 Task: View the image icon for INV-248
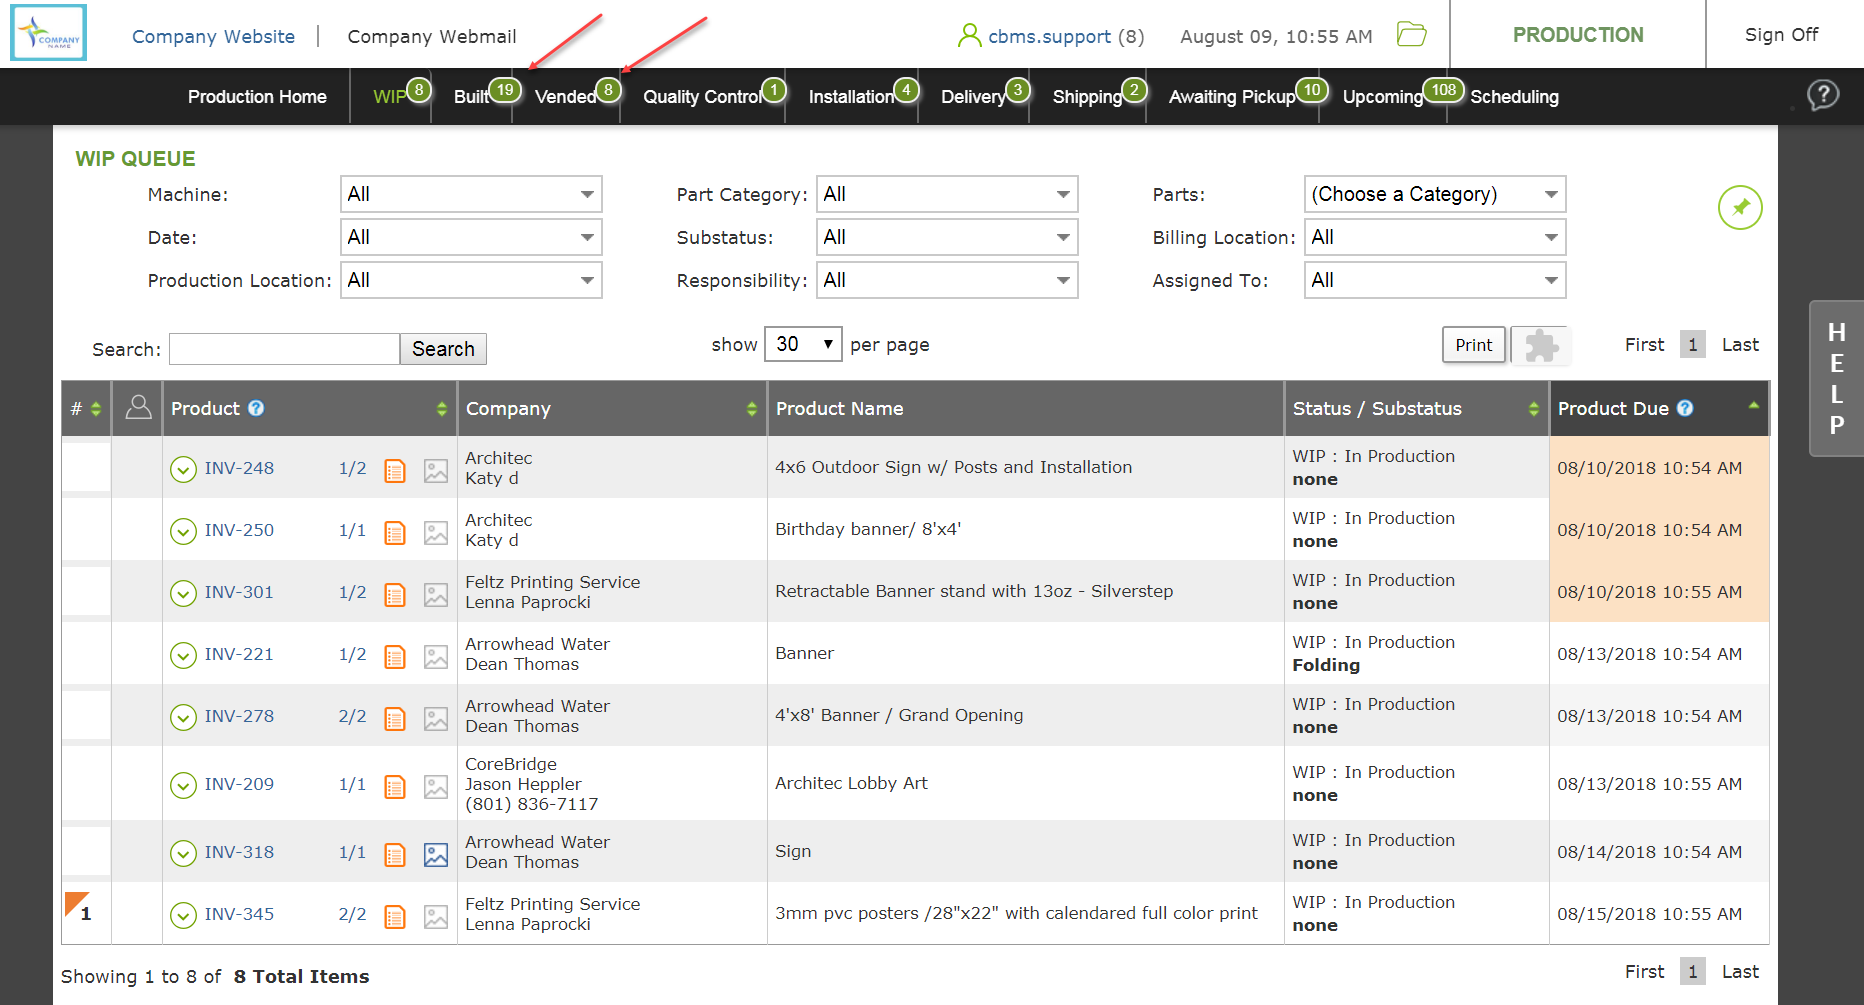click(436, 470)
